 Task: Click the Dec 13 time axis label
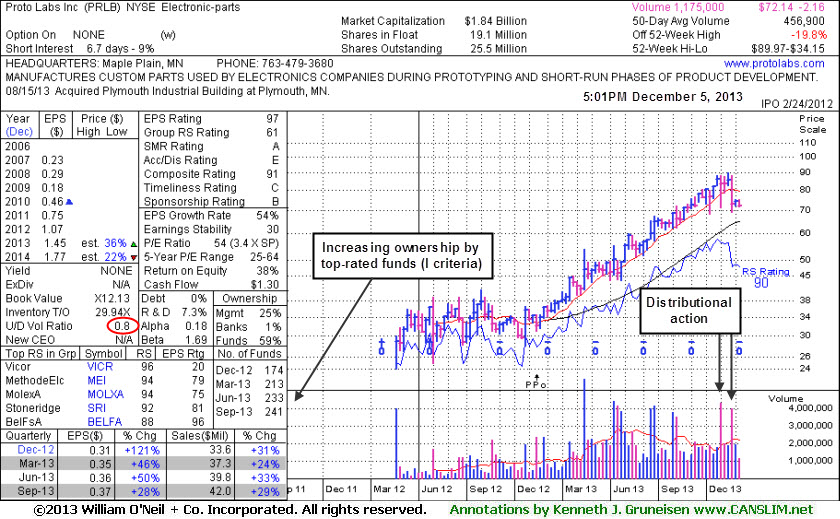tap(725, 489)
